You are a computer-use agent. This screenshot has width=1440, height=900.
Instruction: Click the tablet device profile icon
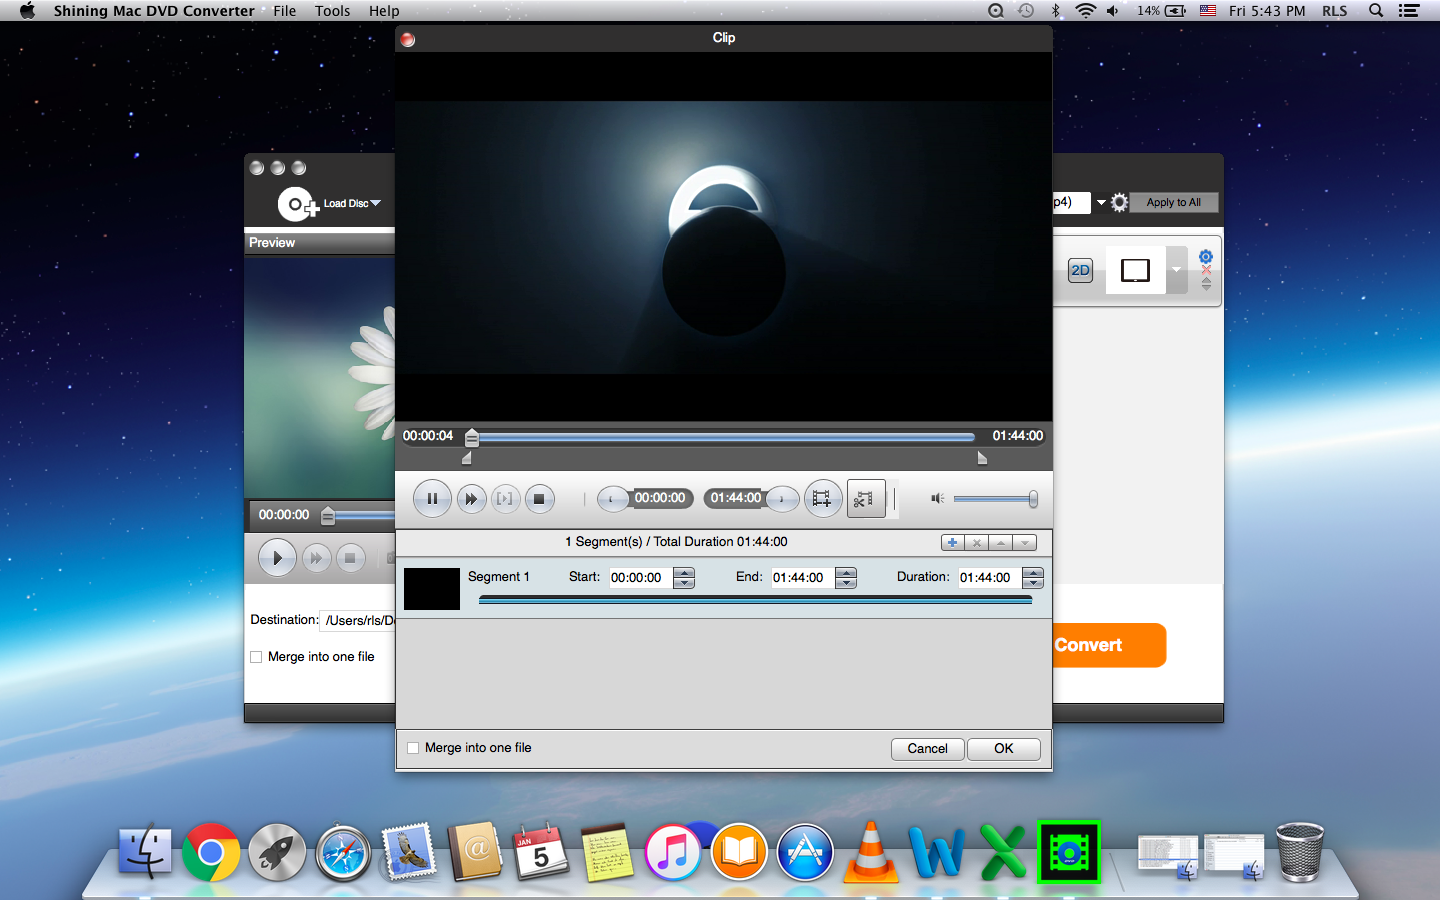point(1135,270)
